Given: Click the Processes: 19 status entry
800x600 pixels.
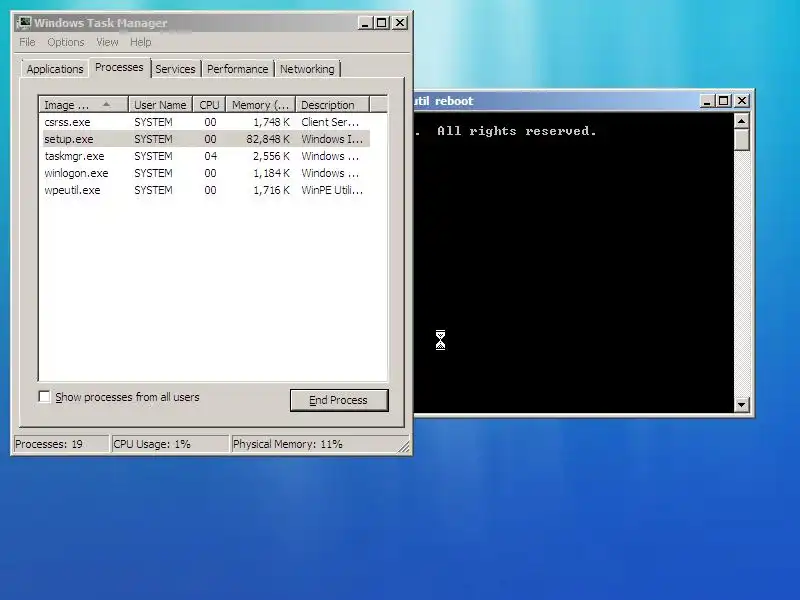Looking at the screenshot, I should click(x=61, y=444).
